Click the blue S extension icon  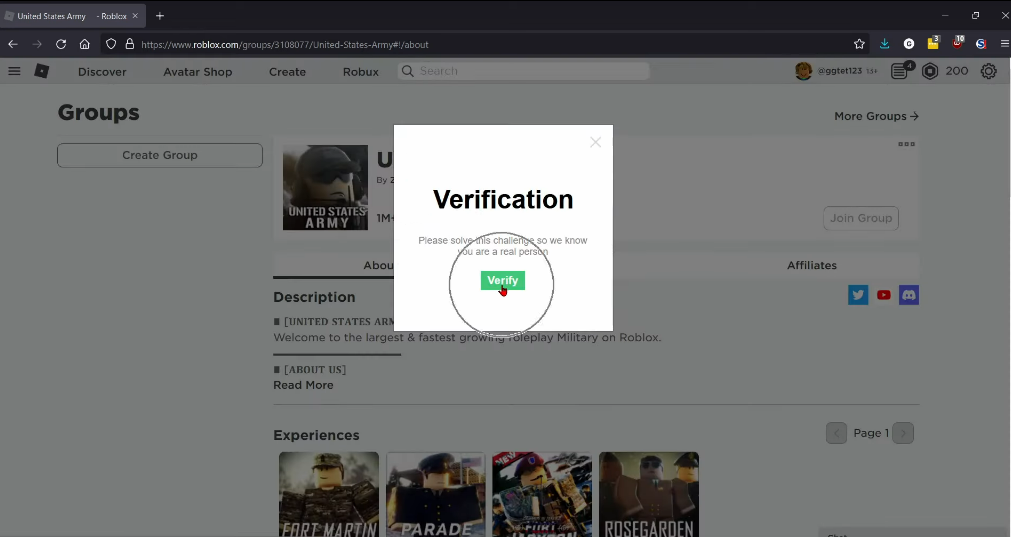coord(981,44)
